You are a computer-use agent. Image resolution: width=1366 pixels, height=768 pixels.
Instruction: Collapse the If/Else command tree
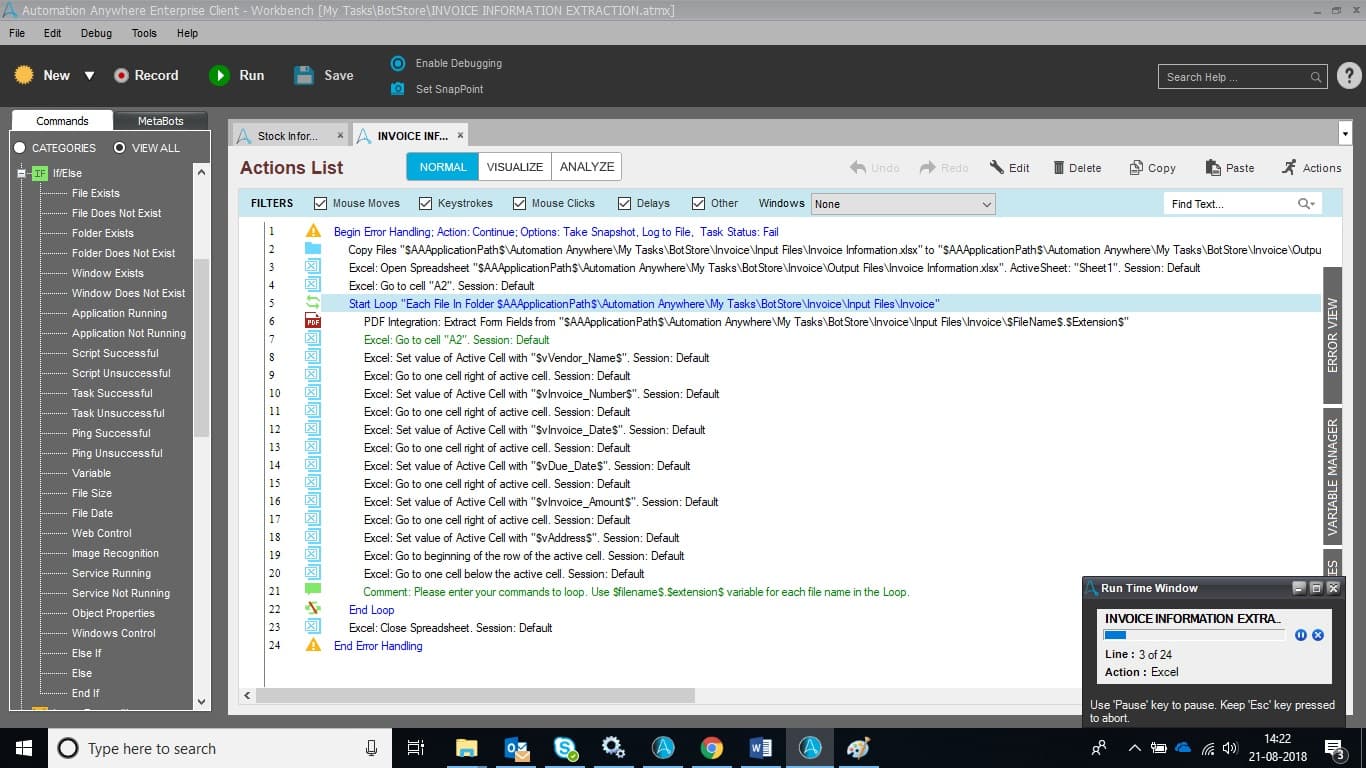pos(22,173)
